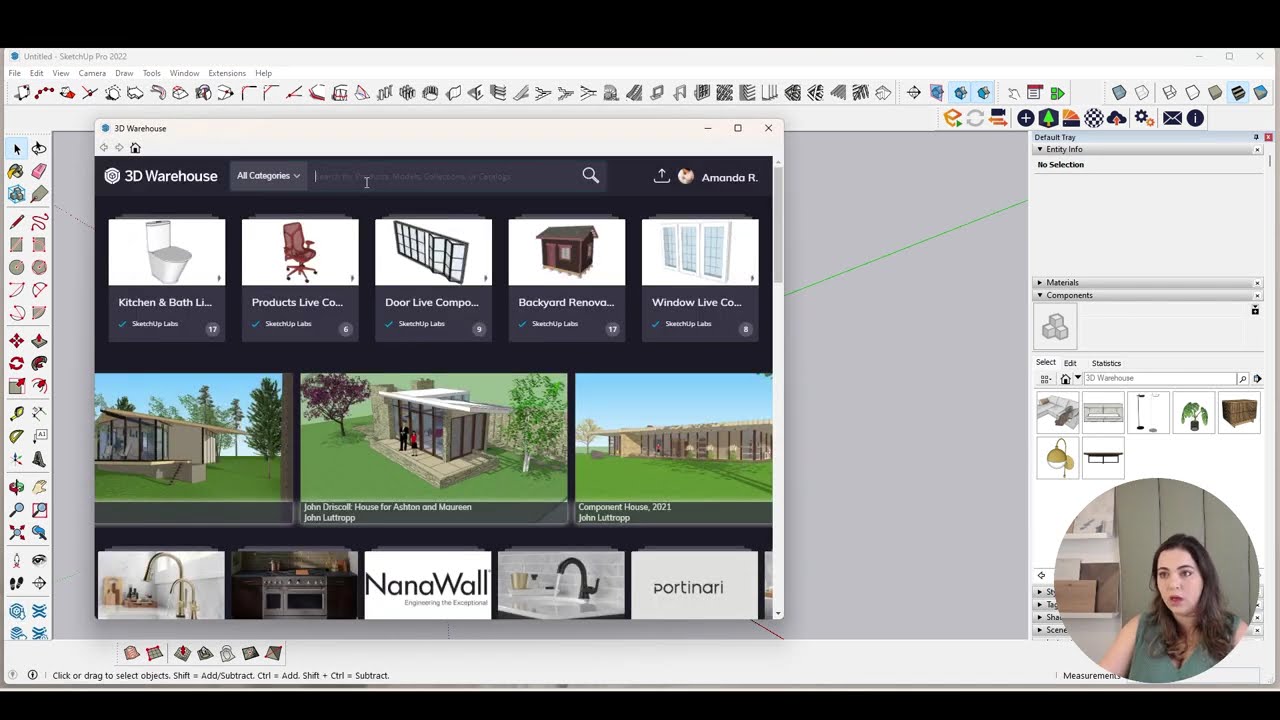The image size is (1280, 720).
Task: Open Kitchen & Bath collection card
Action: coord(166,278)
